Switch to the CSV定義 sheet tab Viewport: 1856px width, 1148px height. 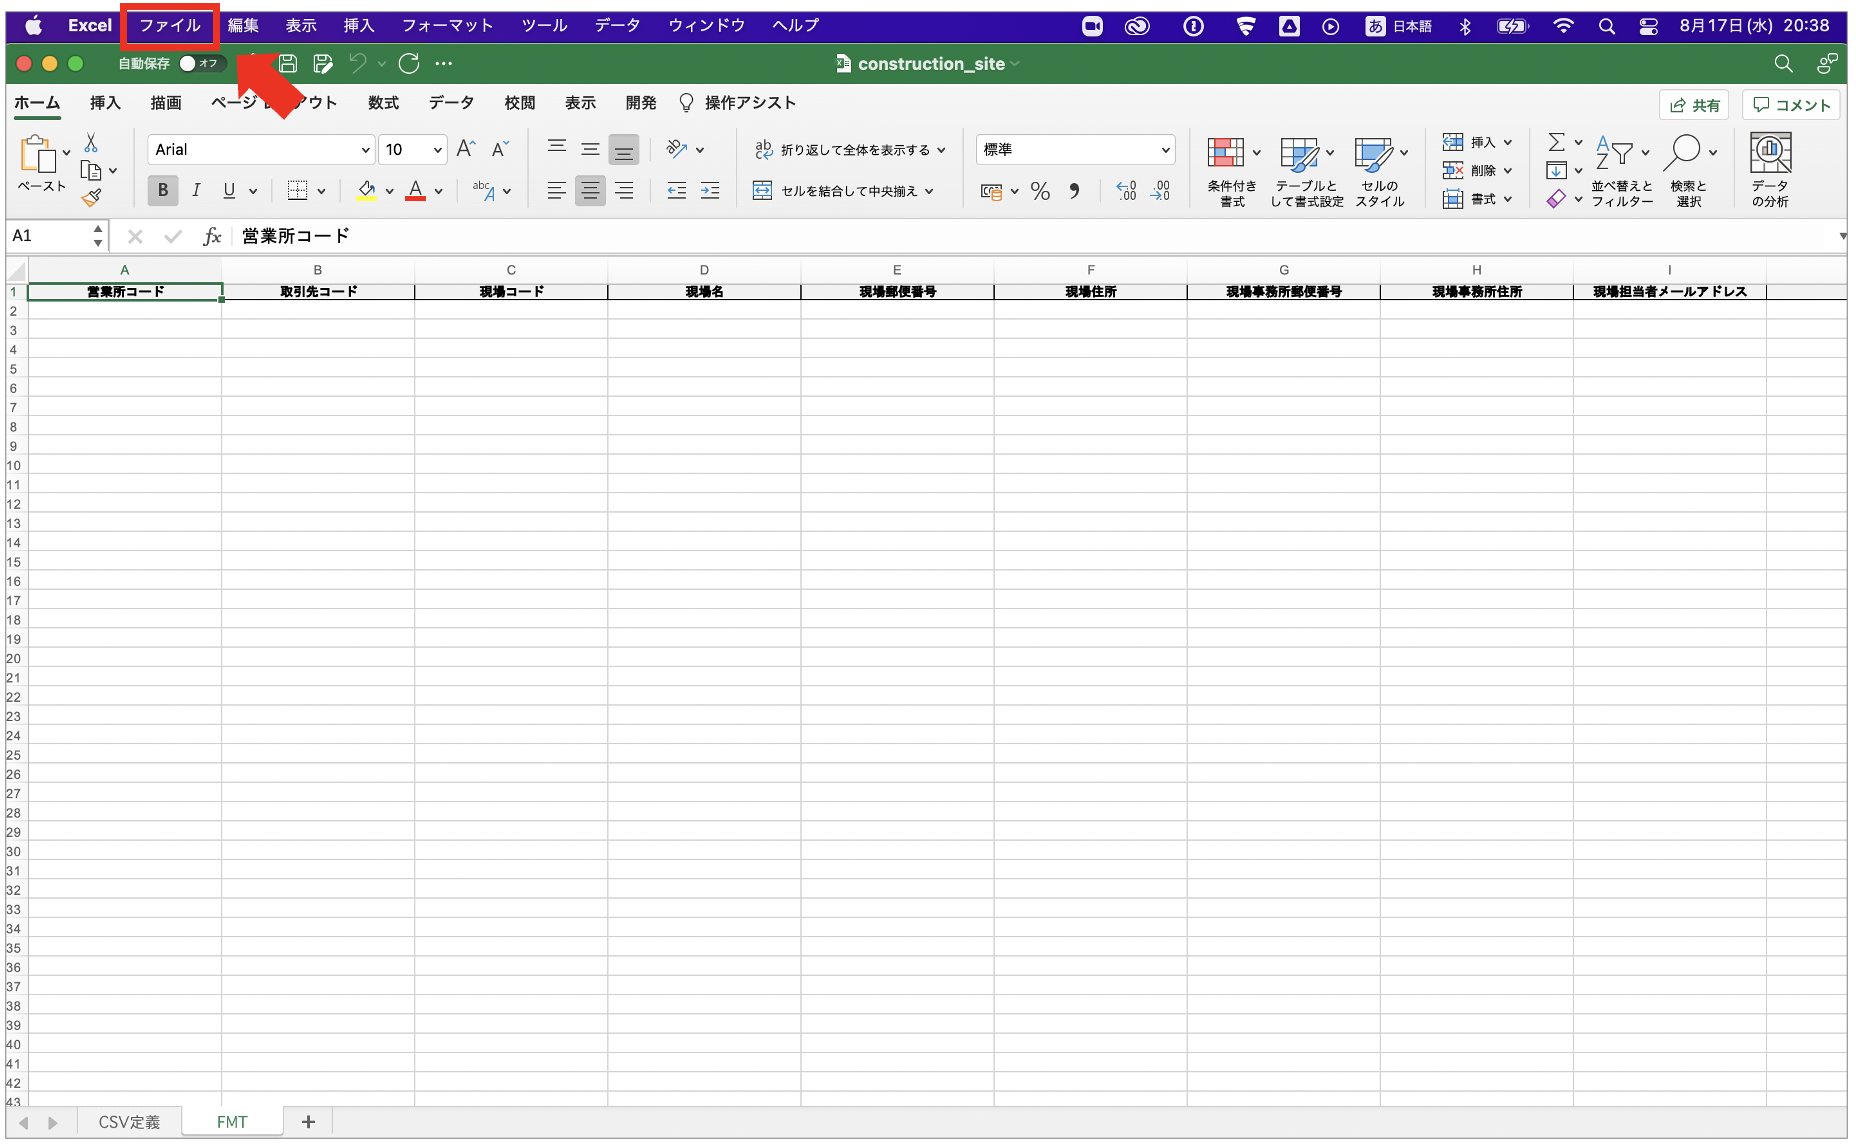pyautogui.click(x=129, y=1122)
